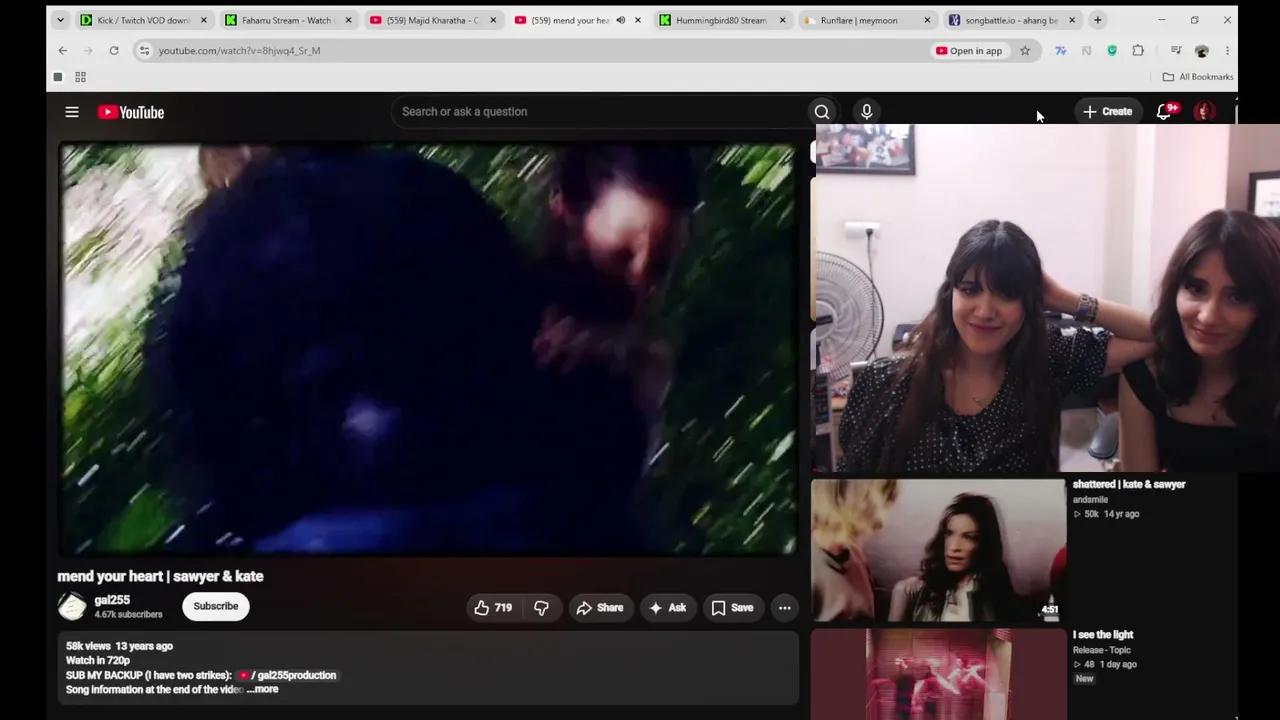Open the Google Translate extension icon
The image size is (1280, 720).
(x=1060, y=50)
